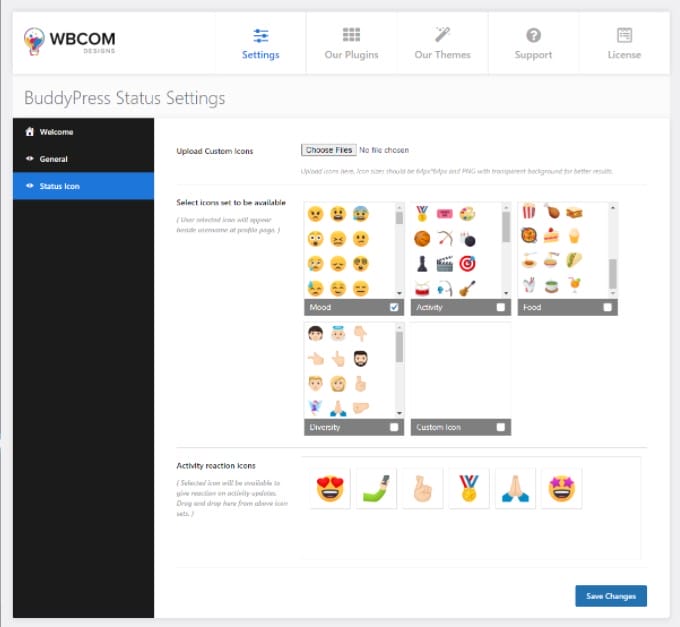
Task: Click the folded hands reaction icon
Action: coord(515,488)
